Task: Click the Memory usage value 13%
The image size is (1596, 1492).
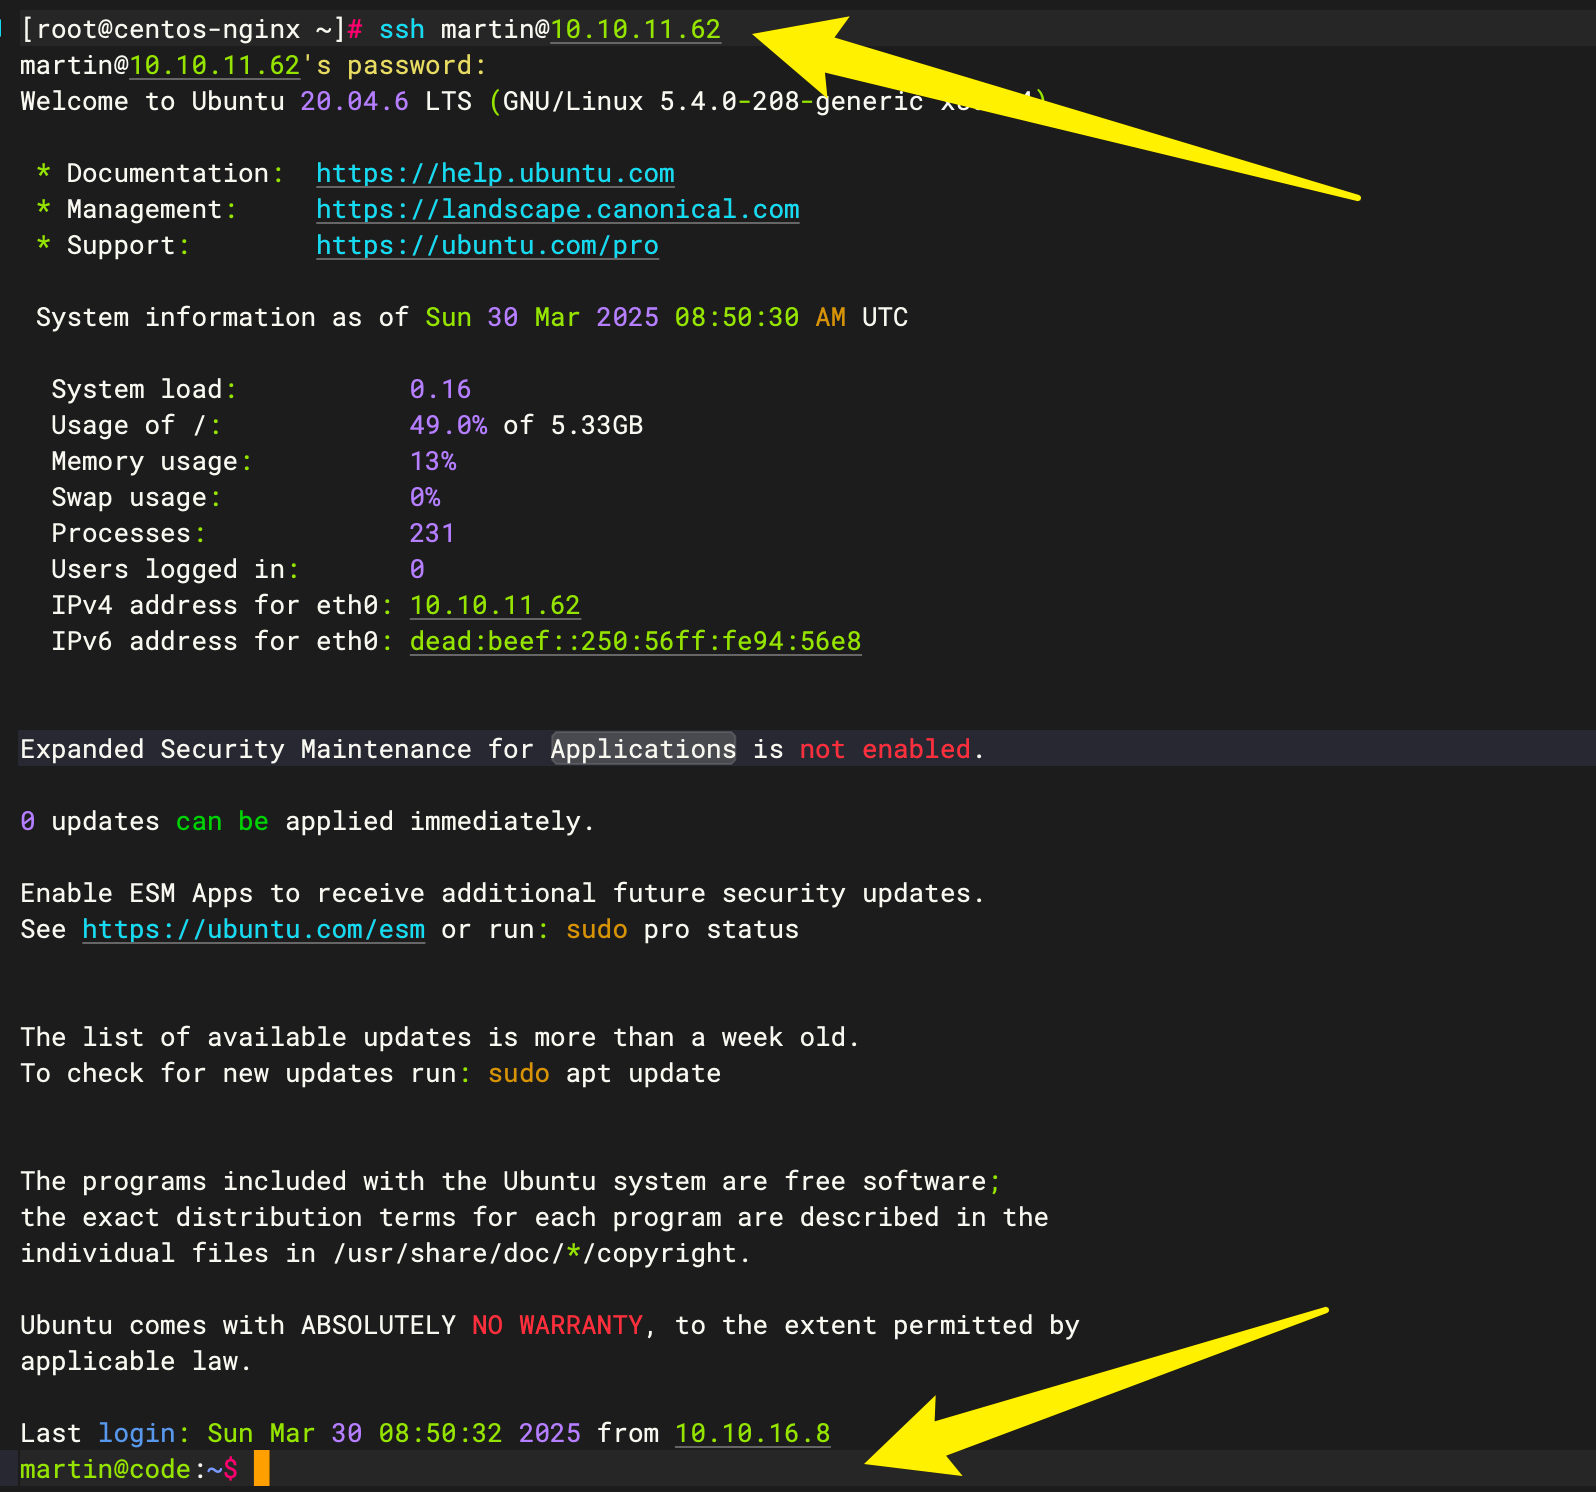Action: pyautogui.click(x=433, y=462)
